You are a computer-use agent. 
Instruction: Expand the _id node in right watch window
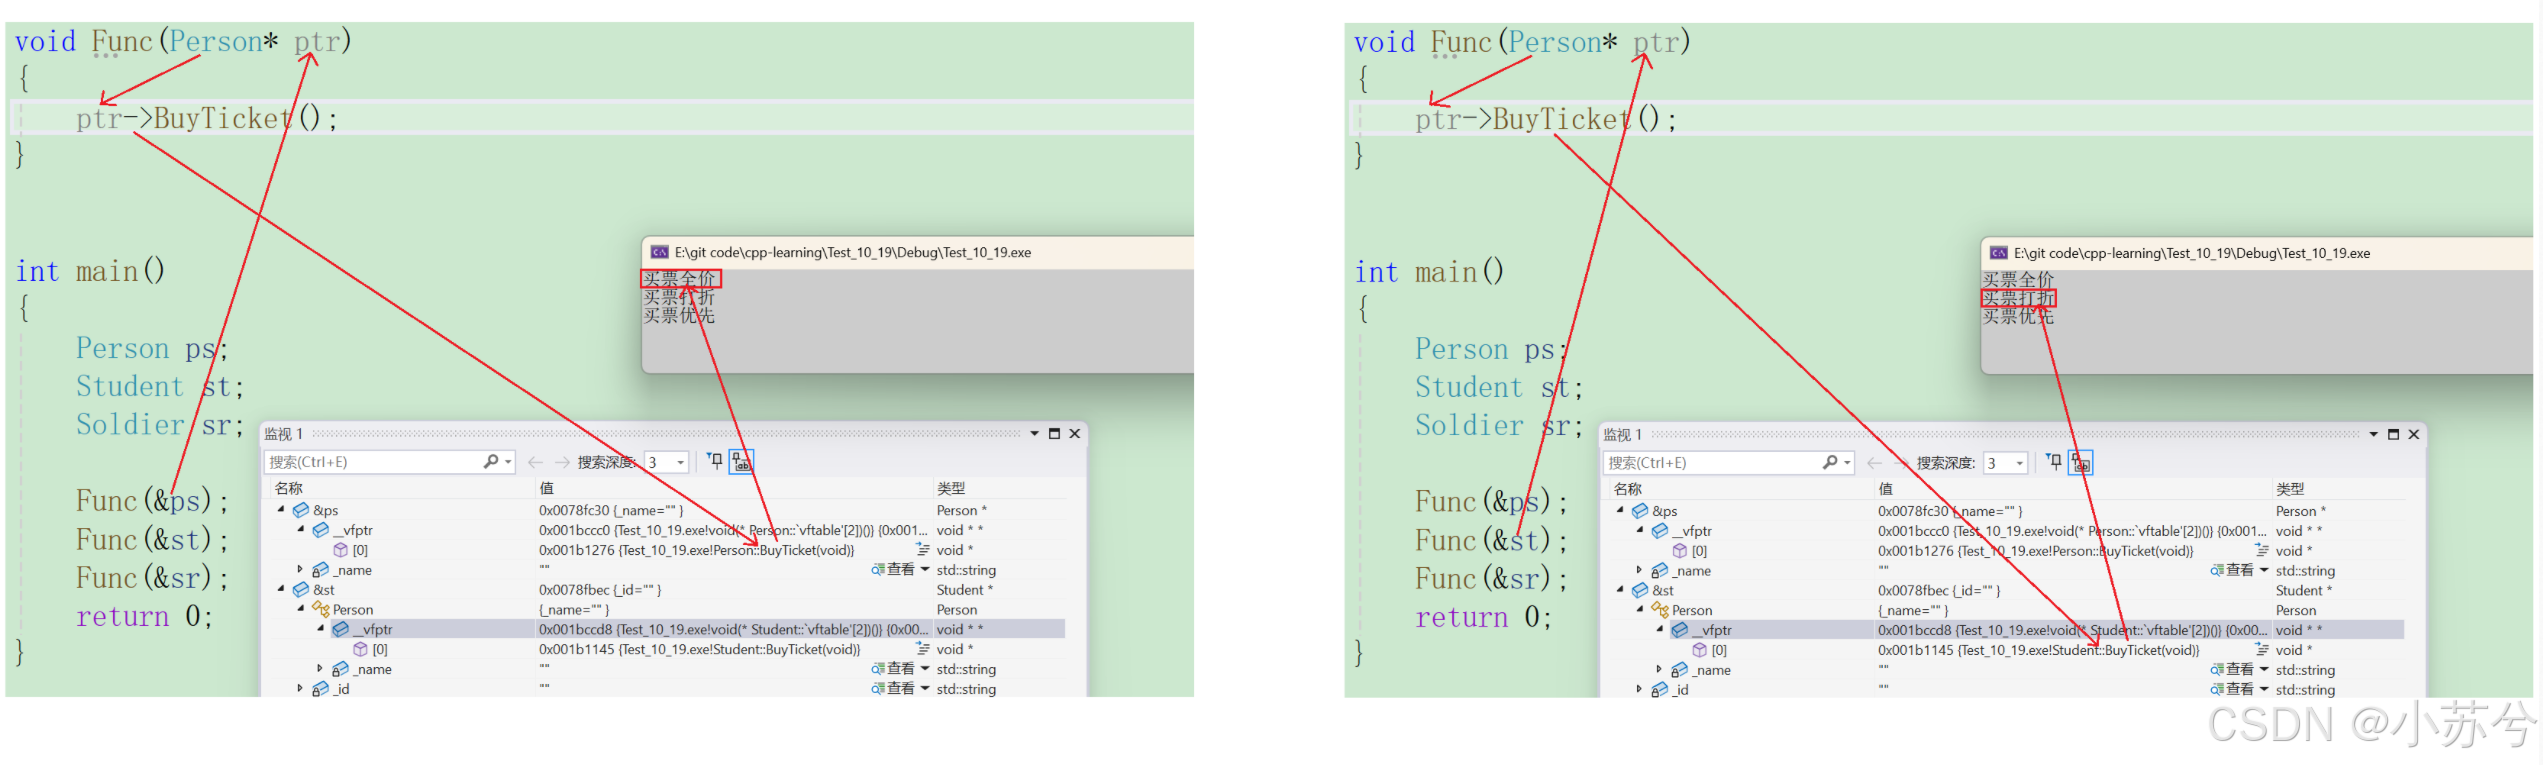[x=1639, y=689]
